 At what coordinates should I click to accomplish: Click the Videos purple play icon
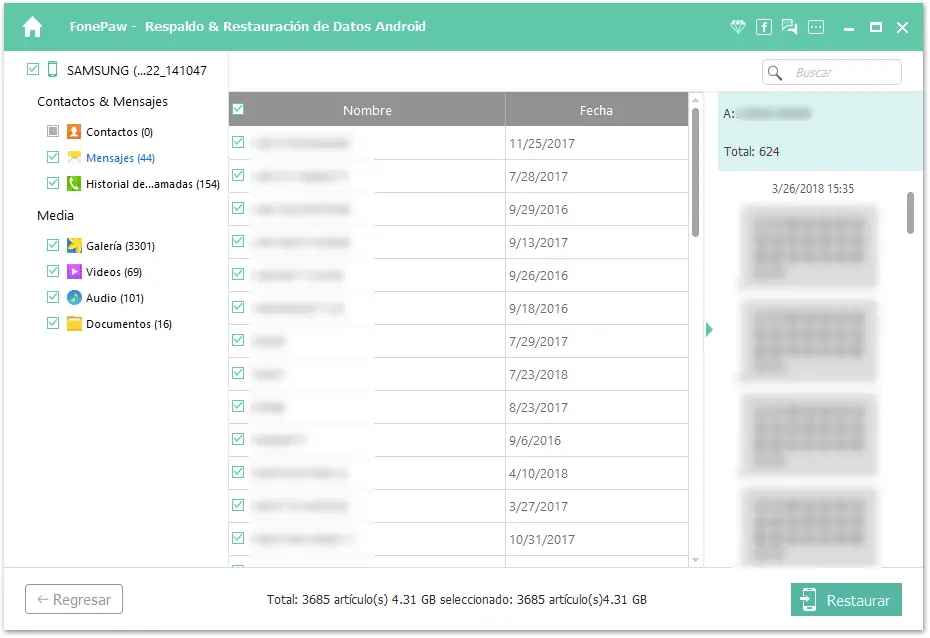(74, 272)
